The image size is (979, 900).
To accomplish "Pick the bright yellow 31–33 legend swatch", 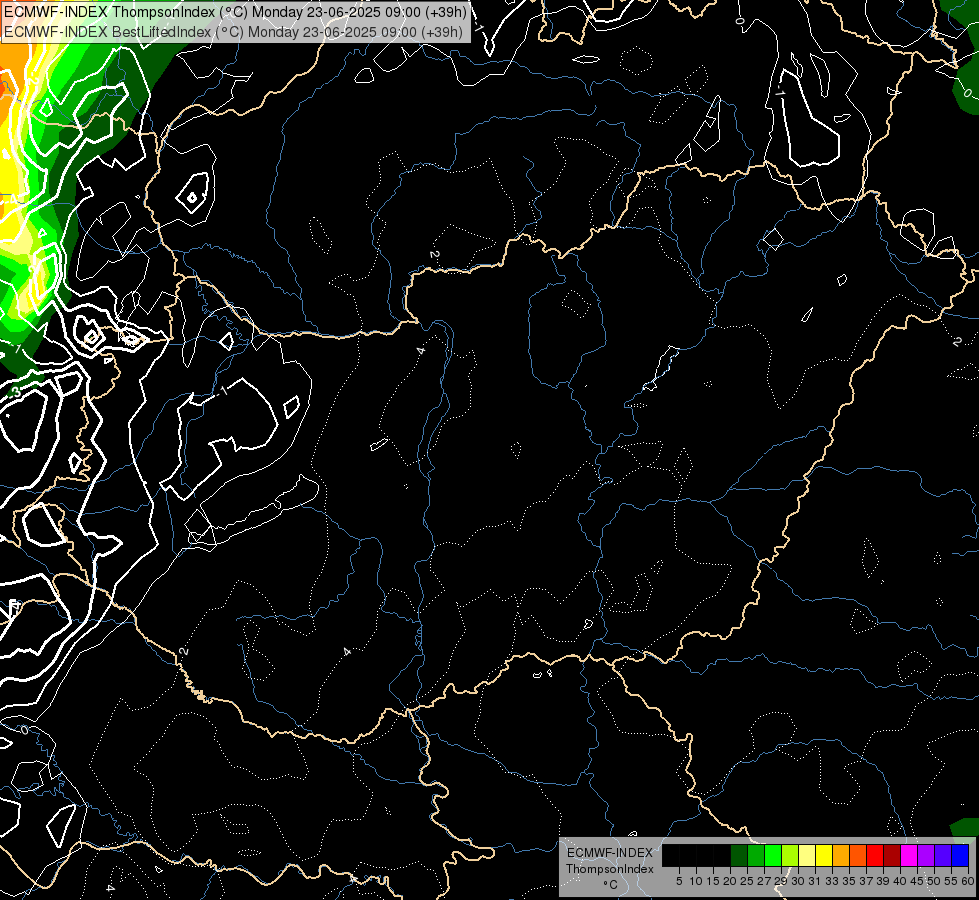I will coord(824,855).
